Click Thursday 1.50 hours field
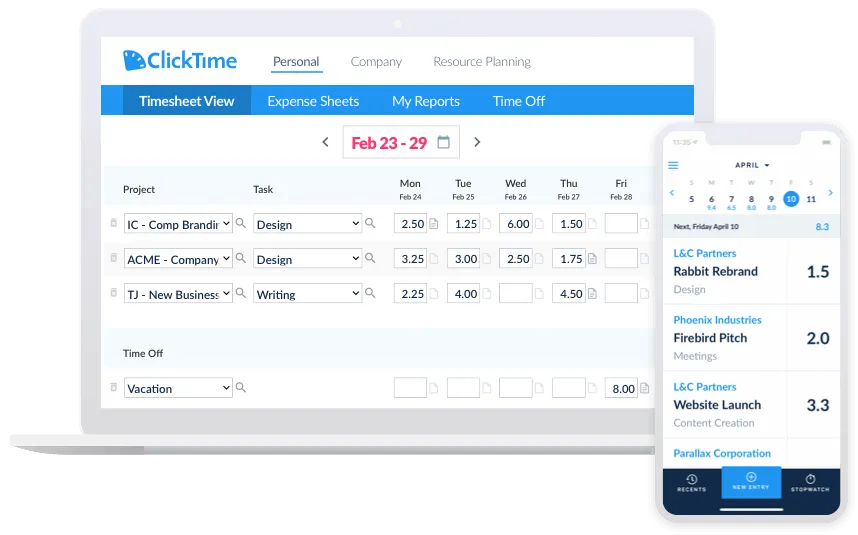Viewport: 858px width, 535px height. pyautogui.click(x=569, y=224)
